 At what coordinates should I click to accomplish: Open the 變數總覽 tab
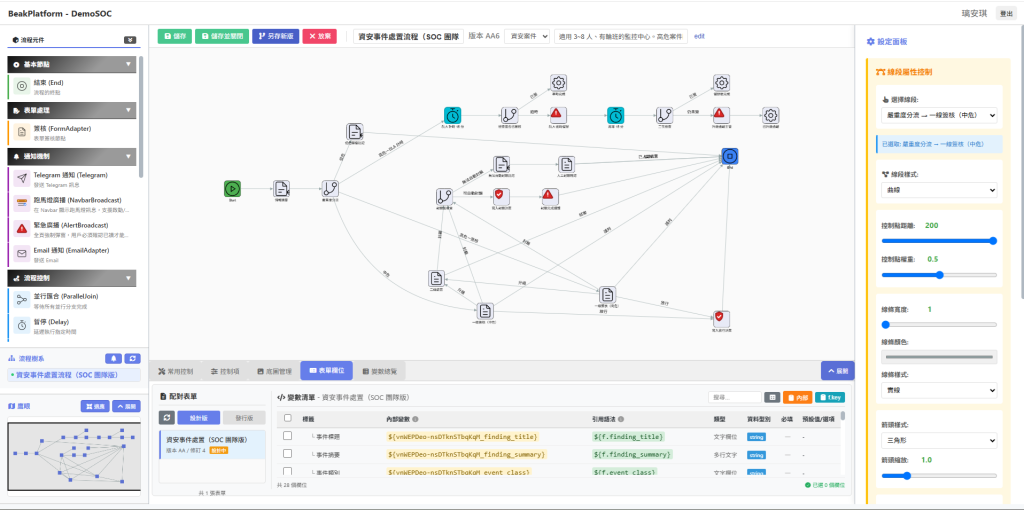[x=380, y=371]
